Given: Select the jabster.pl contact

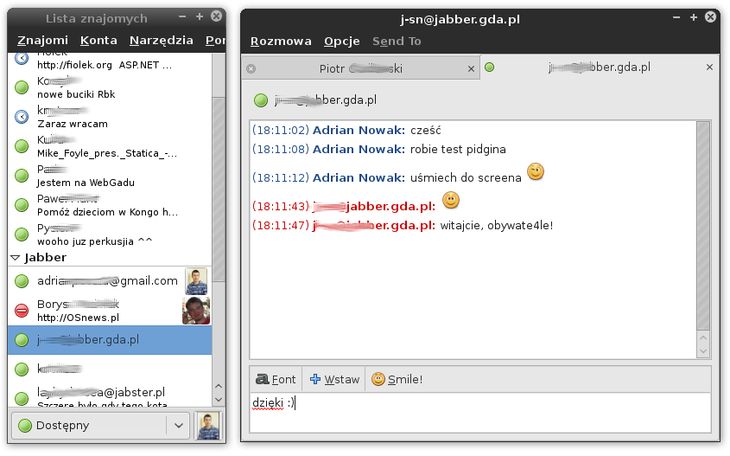Looking at the screenshot, I should click(x=110, y=395).
